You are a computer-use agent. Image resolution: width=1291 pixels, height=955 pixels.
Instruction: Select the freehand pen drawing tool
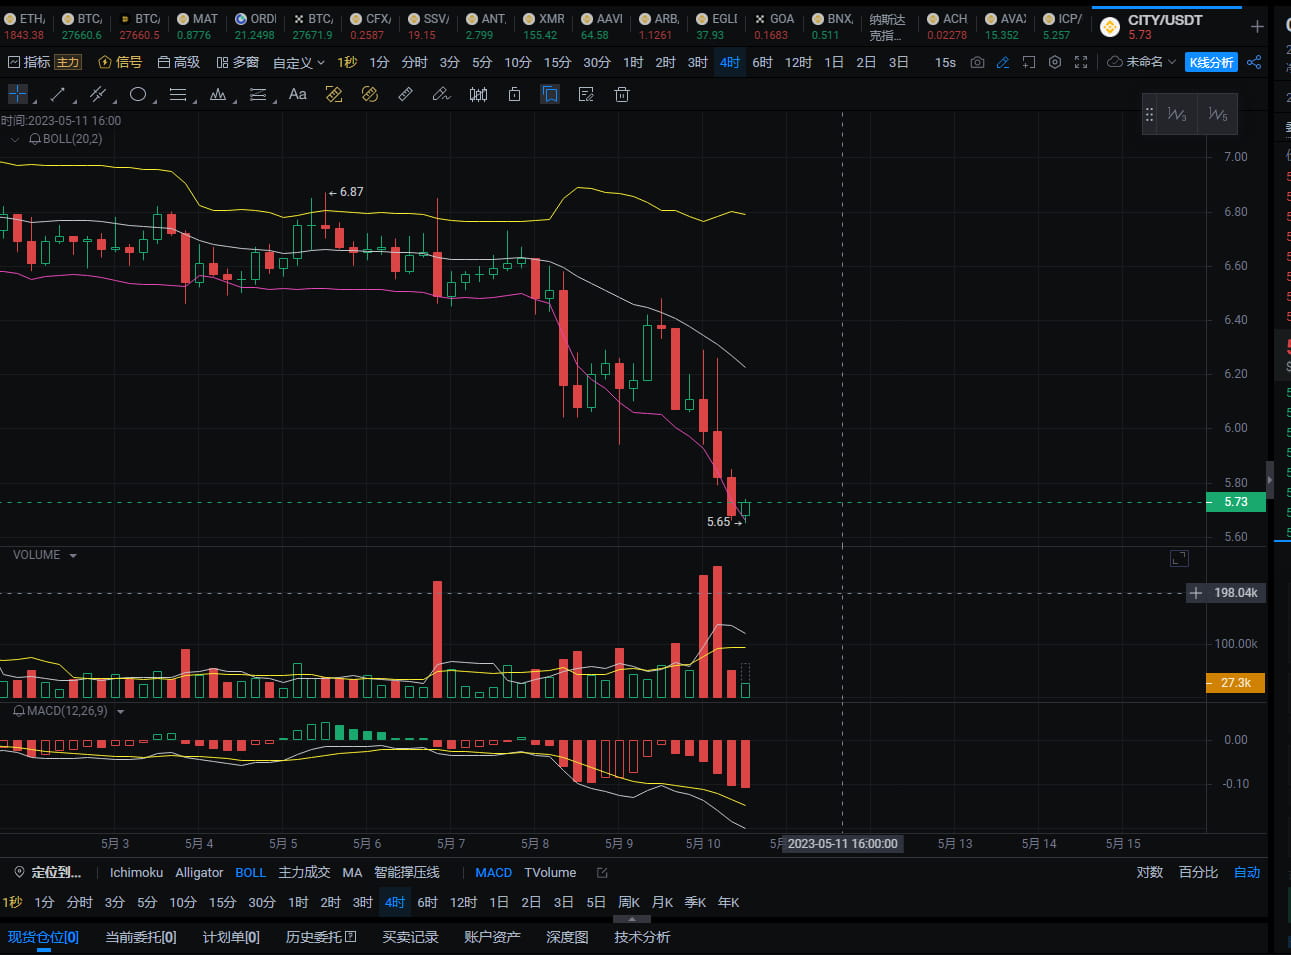coord(441,94)
